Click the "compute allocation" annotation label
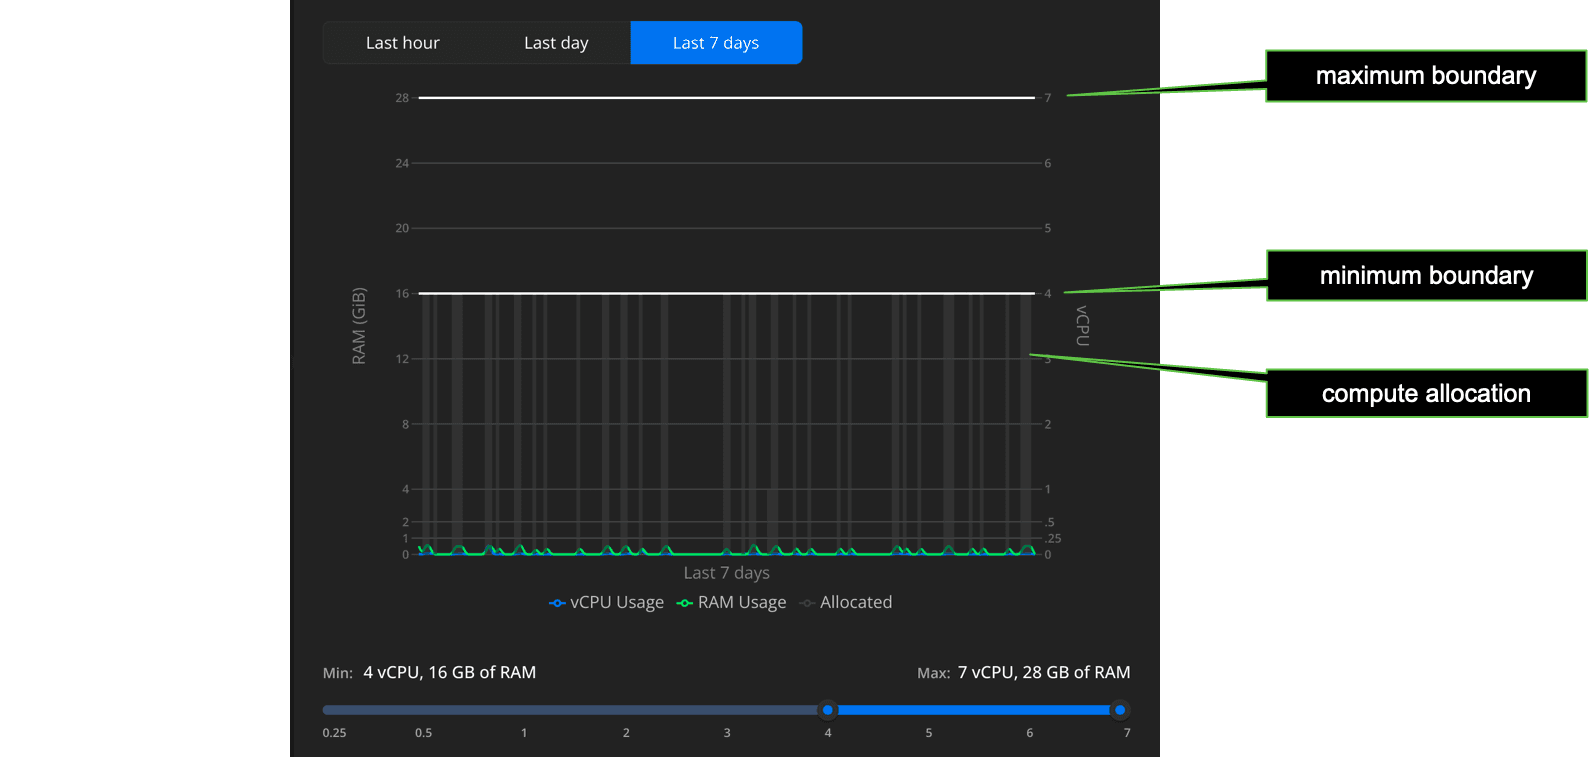 (x=1425, y=394)
